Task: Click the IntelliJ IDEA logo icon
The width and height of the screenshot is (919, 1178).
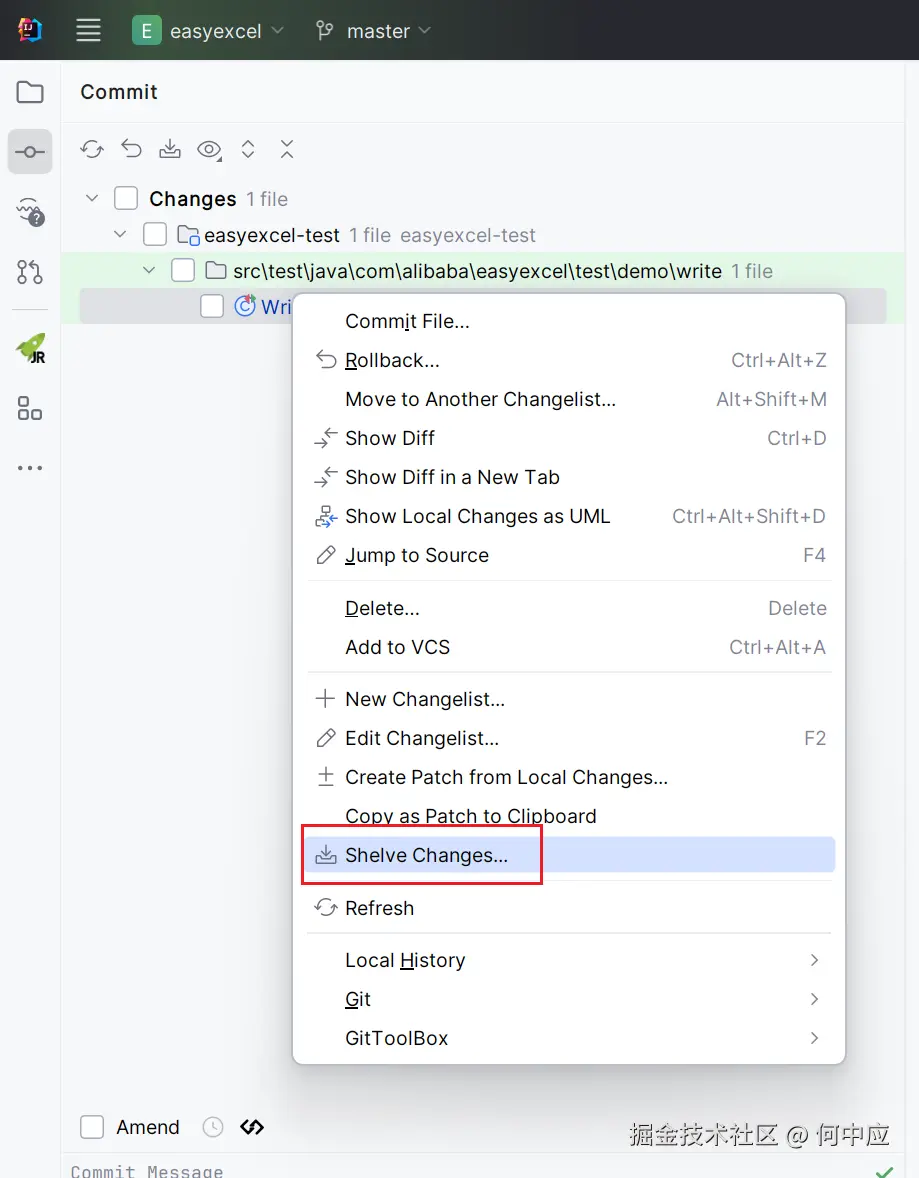Action: 30,30
